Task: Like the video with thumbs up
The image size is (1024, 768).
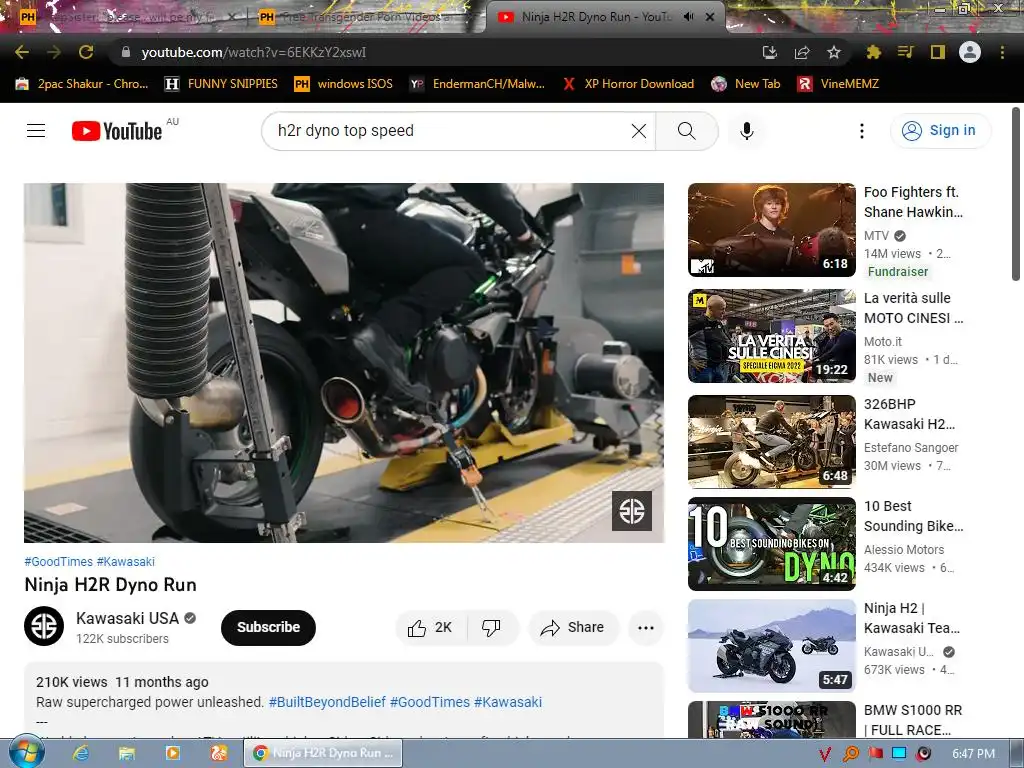Action: (430, 628)
